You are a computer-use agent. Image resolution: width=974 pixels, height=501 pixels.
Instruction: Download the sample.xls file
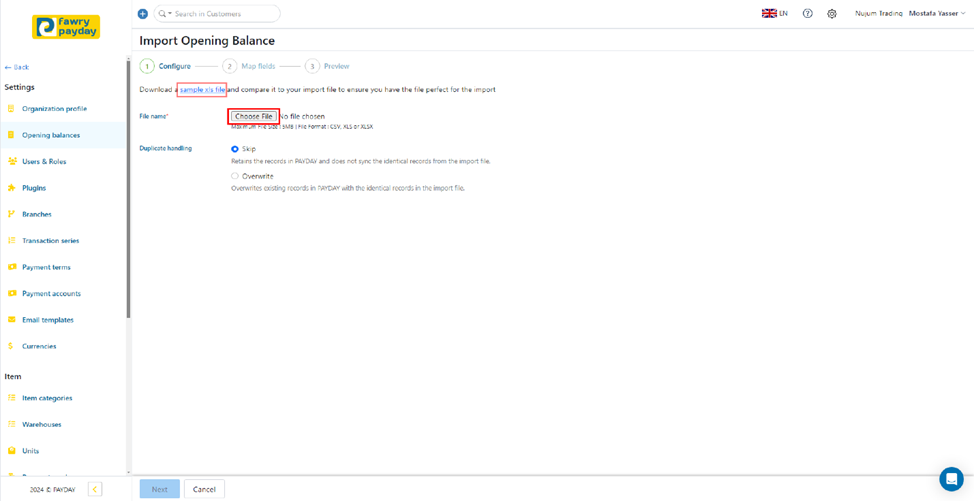(202, 90)
